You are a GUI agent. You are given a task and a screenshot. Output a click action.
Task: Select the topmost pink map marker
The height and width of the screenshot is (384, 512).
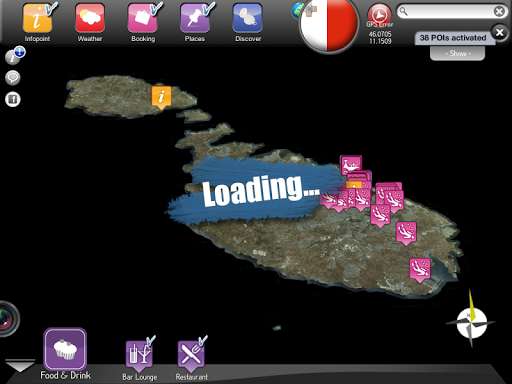(x=351, y=165)
